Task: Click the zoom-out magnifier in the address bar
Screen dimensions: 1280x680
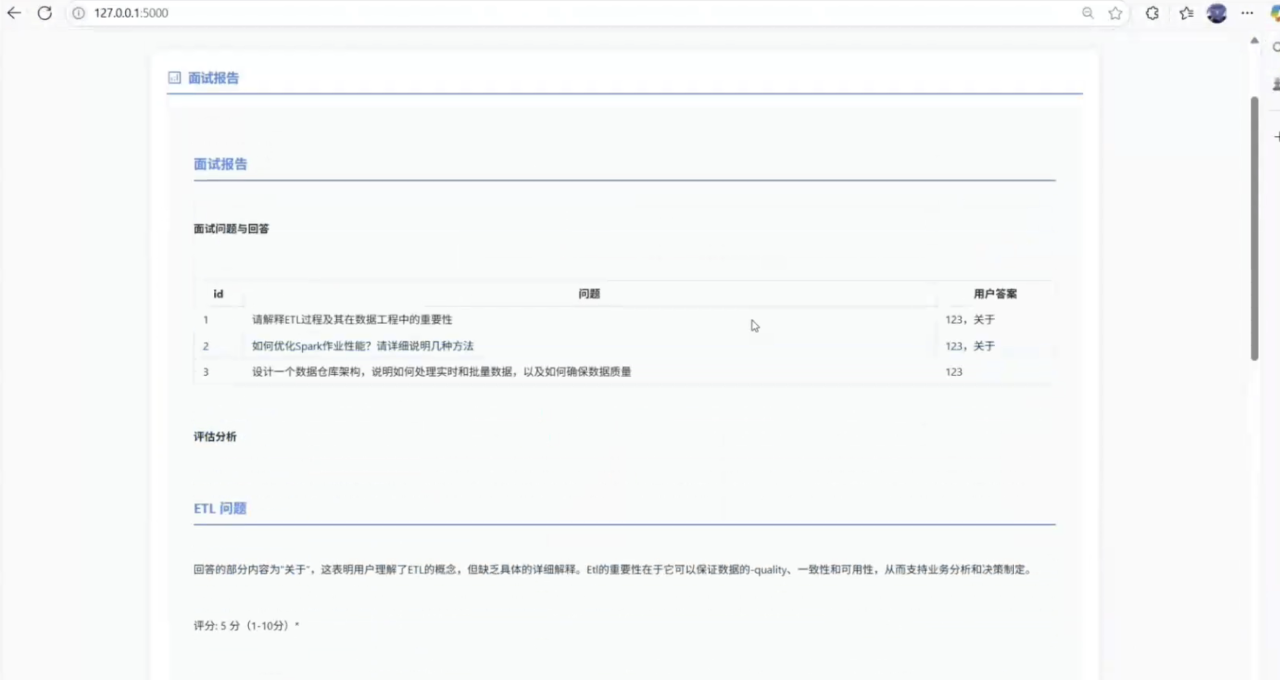Action: coord(1088,13)
